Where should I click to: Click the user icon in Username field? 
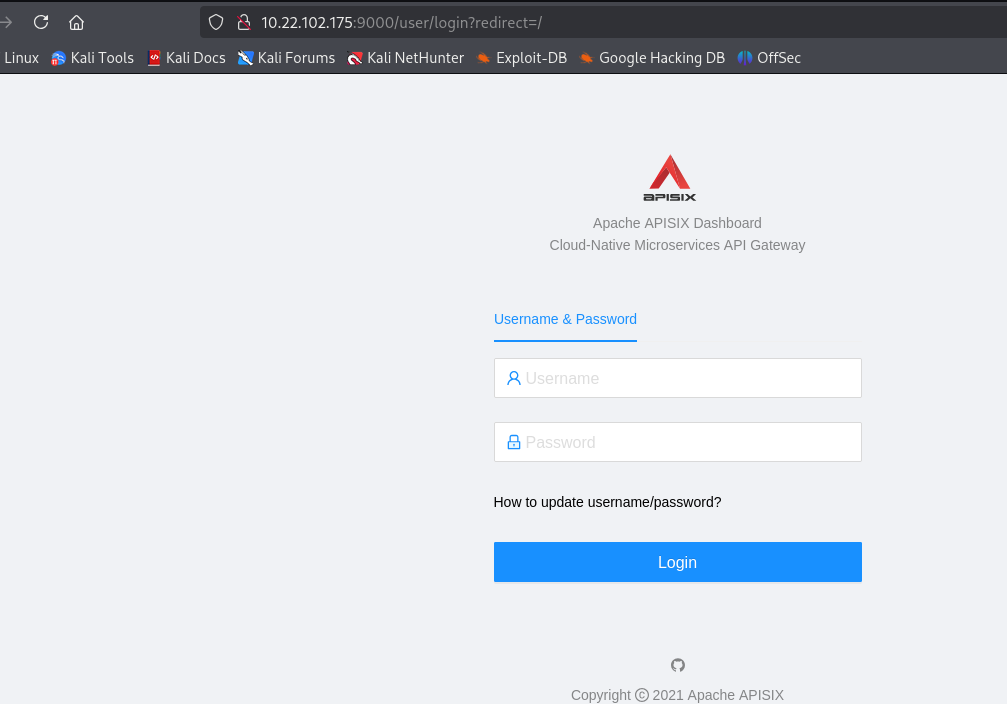pos(513,378)
